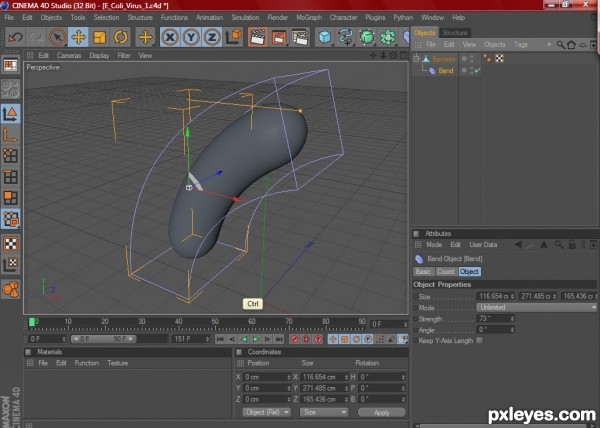Play the animation backwards
Screen dimensions: 600x428
coord(244,339)
